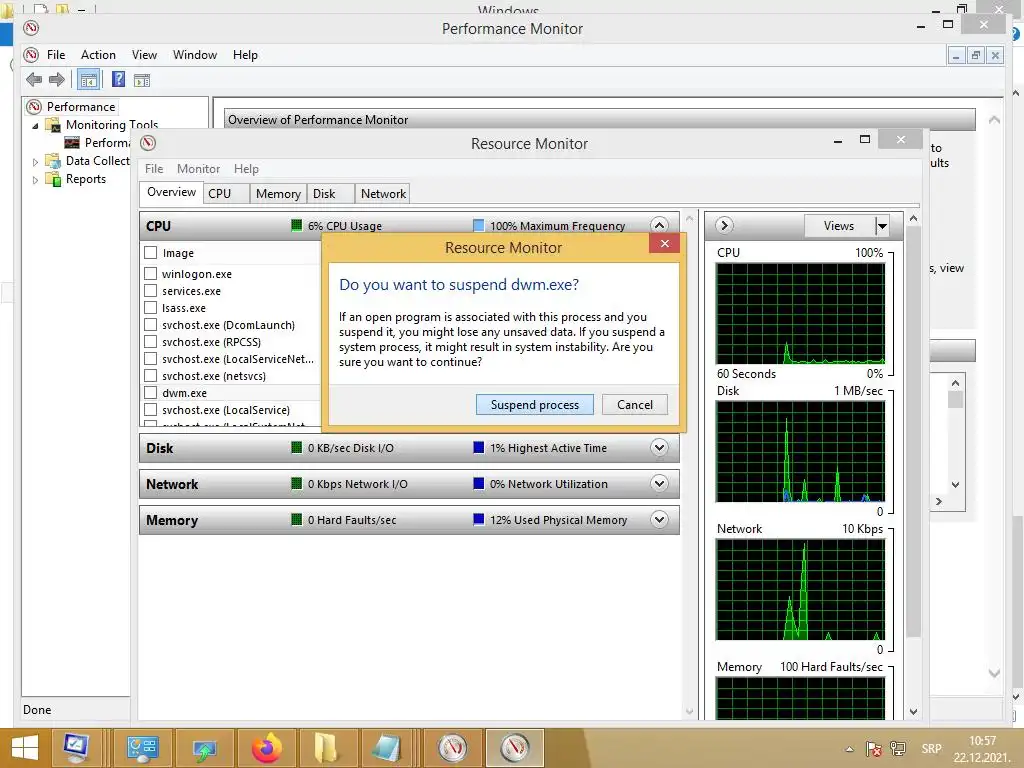1024x768 pixels.
Task: Check winlogon.exe process checkbox
Action: tap(151, 274)
